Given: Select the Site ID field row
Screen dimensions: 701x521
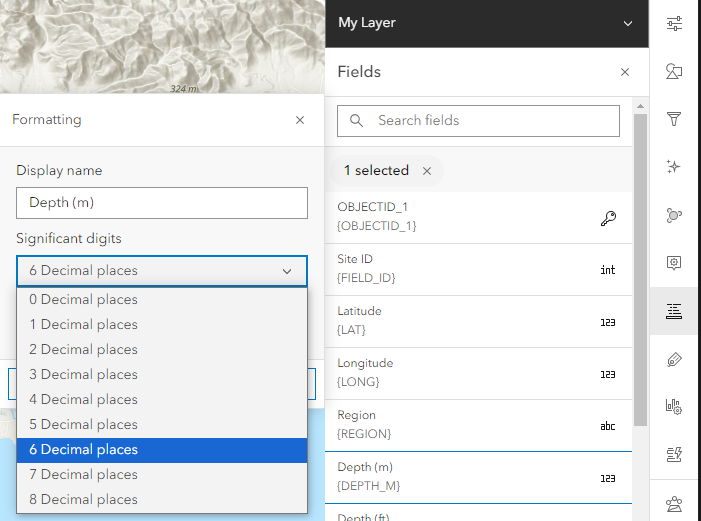Looking at the screenshot, I should (x=478, y=270).
